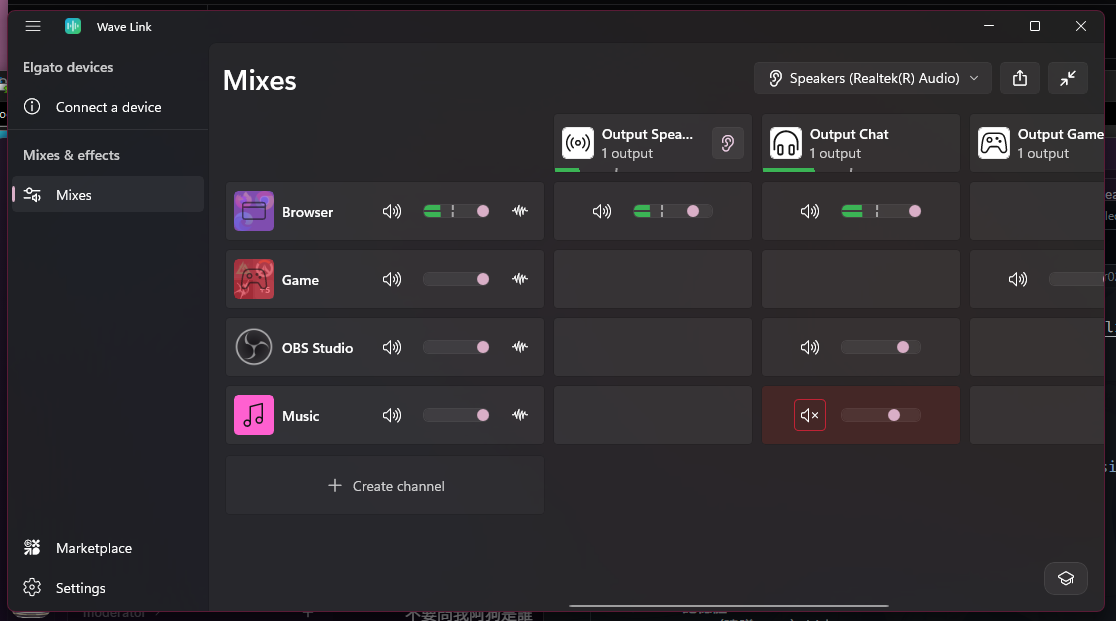This screenshot has width=1116, height=621.
Task: Open Settings from the sidebar
Action: click(x=108, y=588)
